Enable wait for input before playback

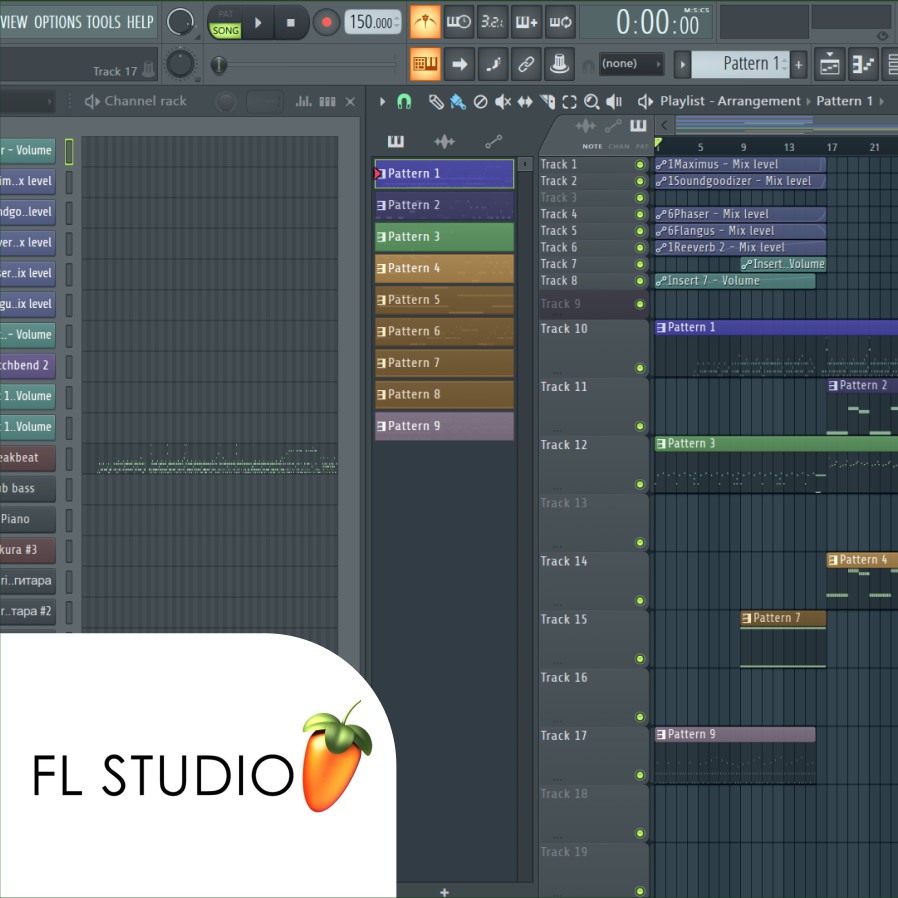click(x=459, y=22)
